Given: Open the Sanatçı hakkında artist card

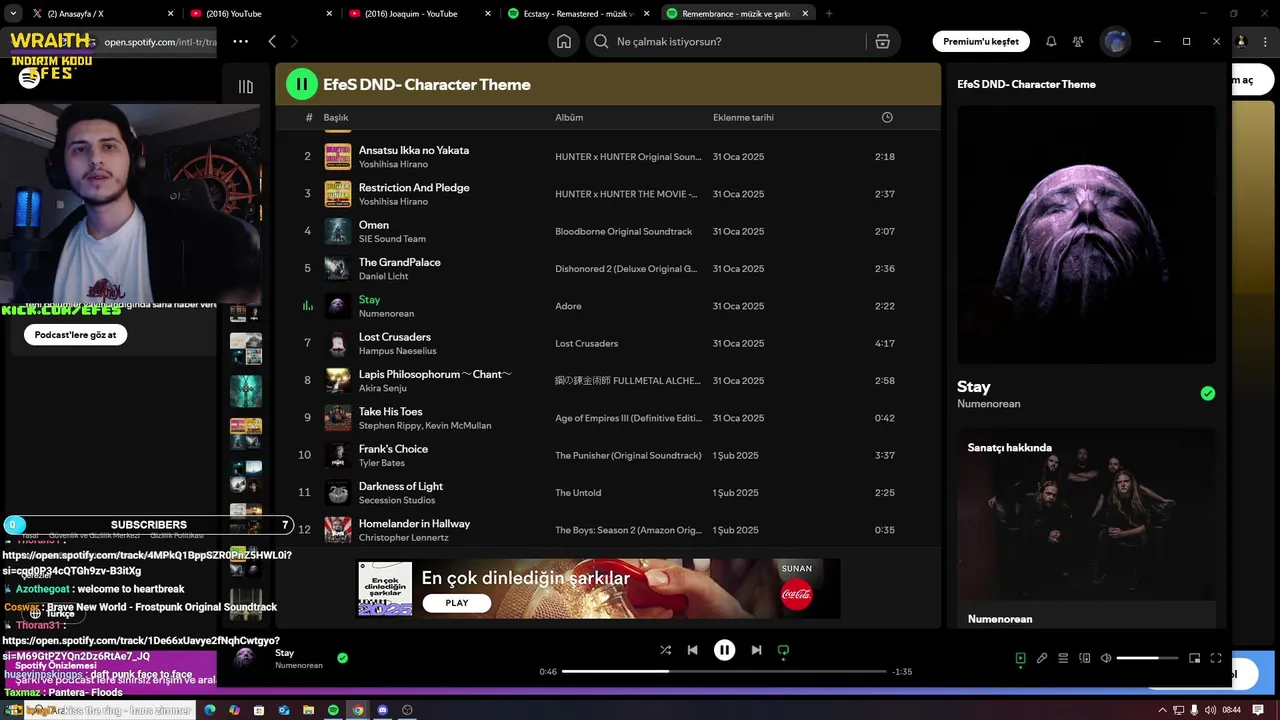Looking at the screenshot, I should 1086,528.
